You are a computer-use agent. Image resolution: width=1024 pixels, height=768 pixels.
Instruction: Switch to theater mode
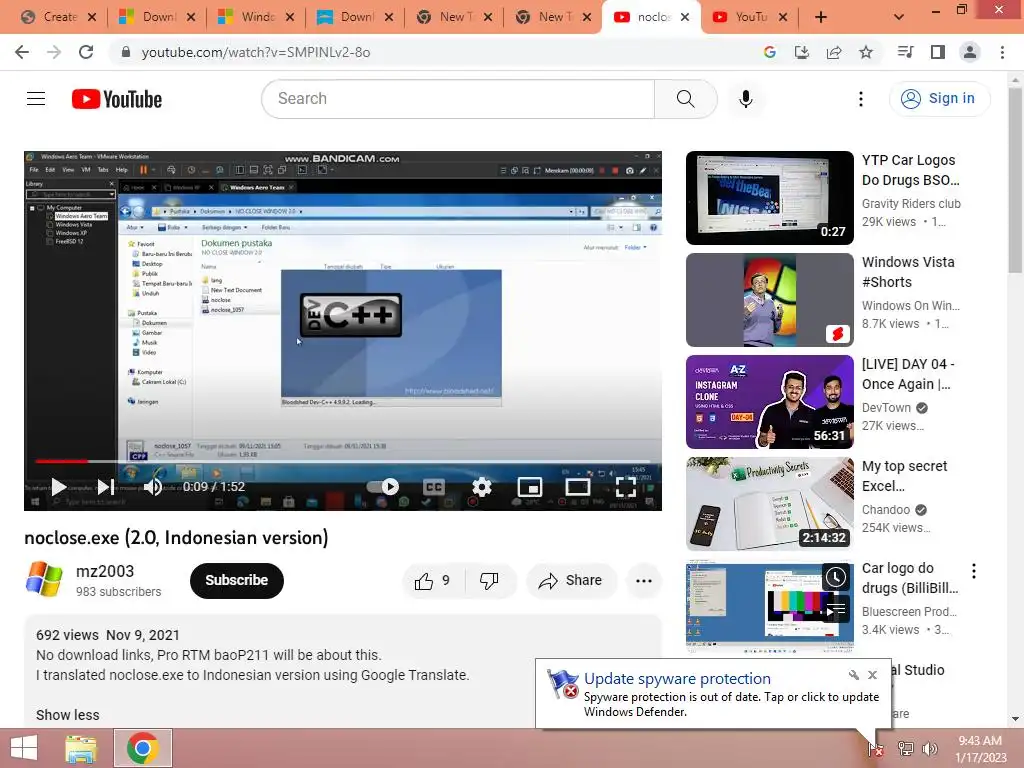[x=578, y=487]
